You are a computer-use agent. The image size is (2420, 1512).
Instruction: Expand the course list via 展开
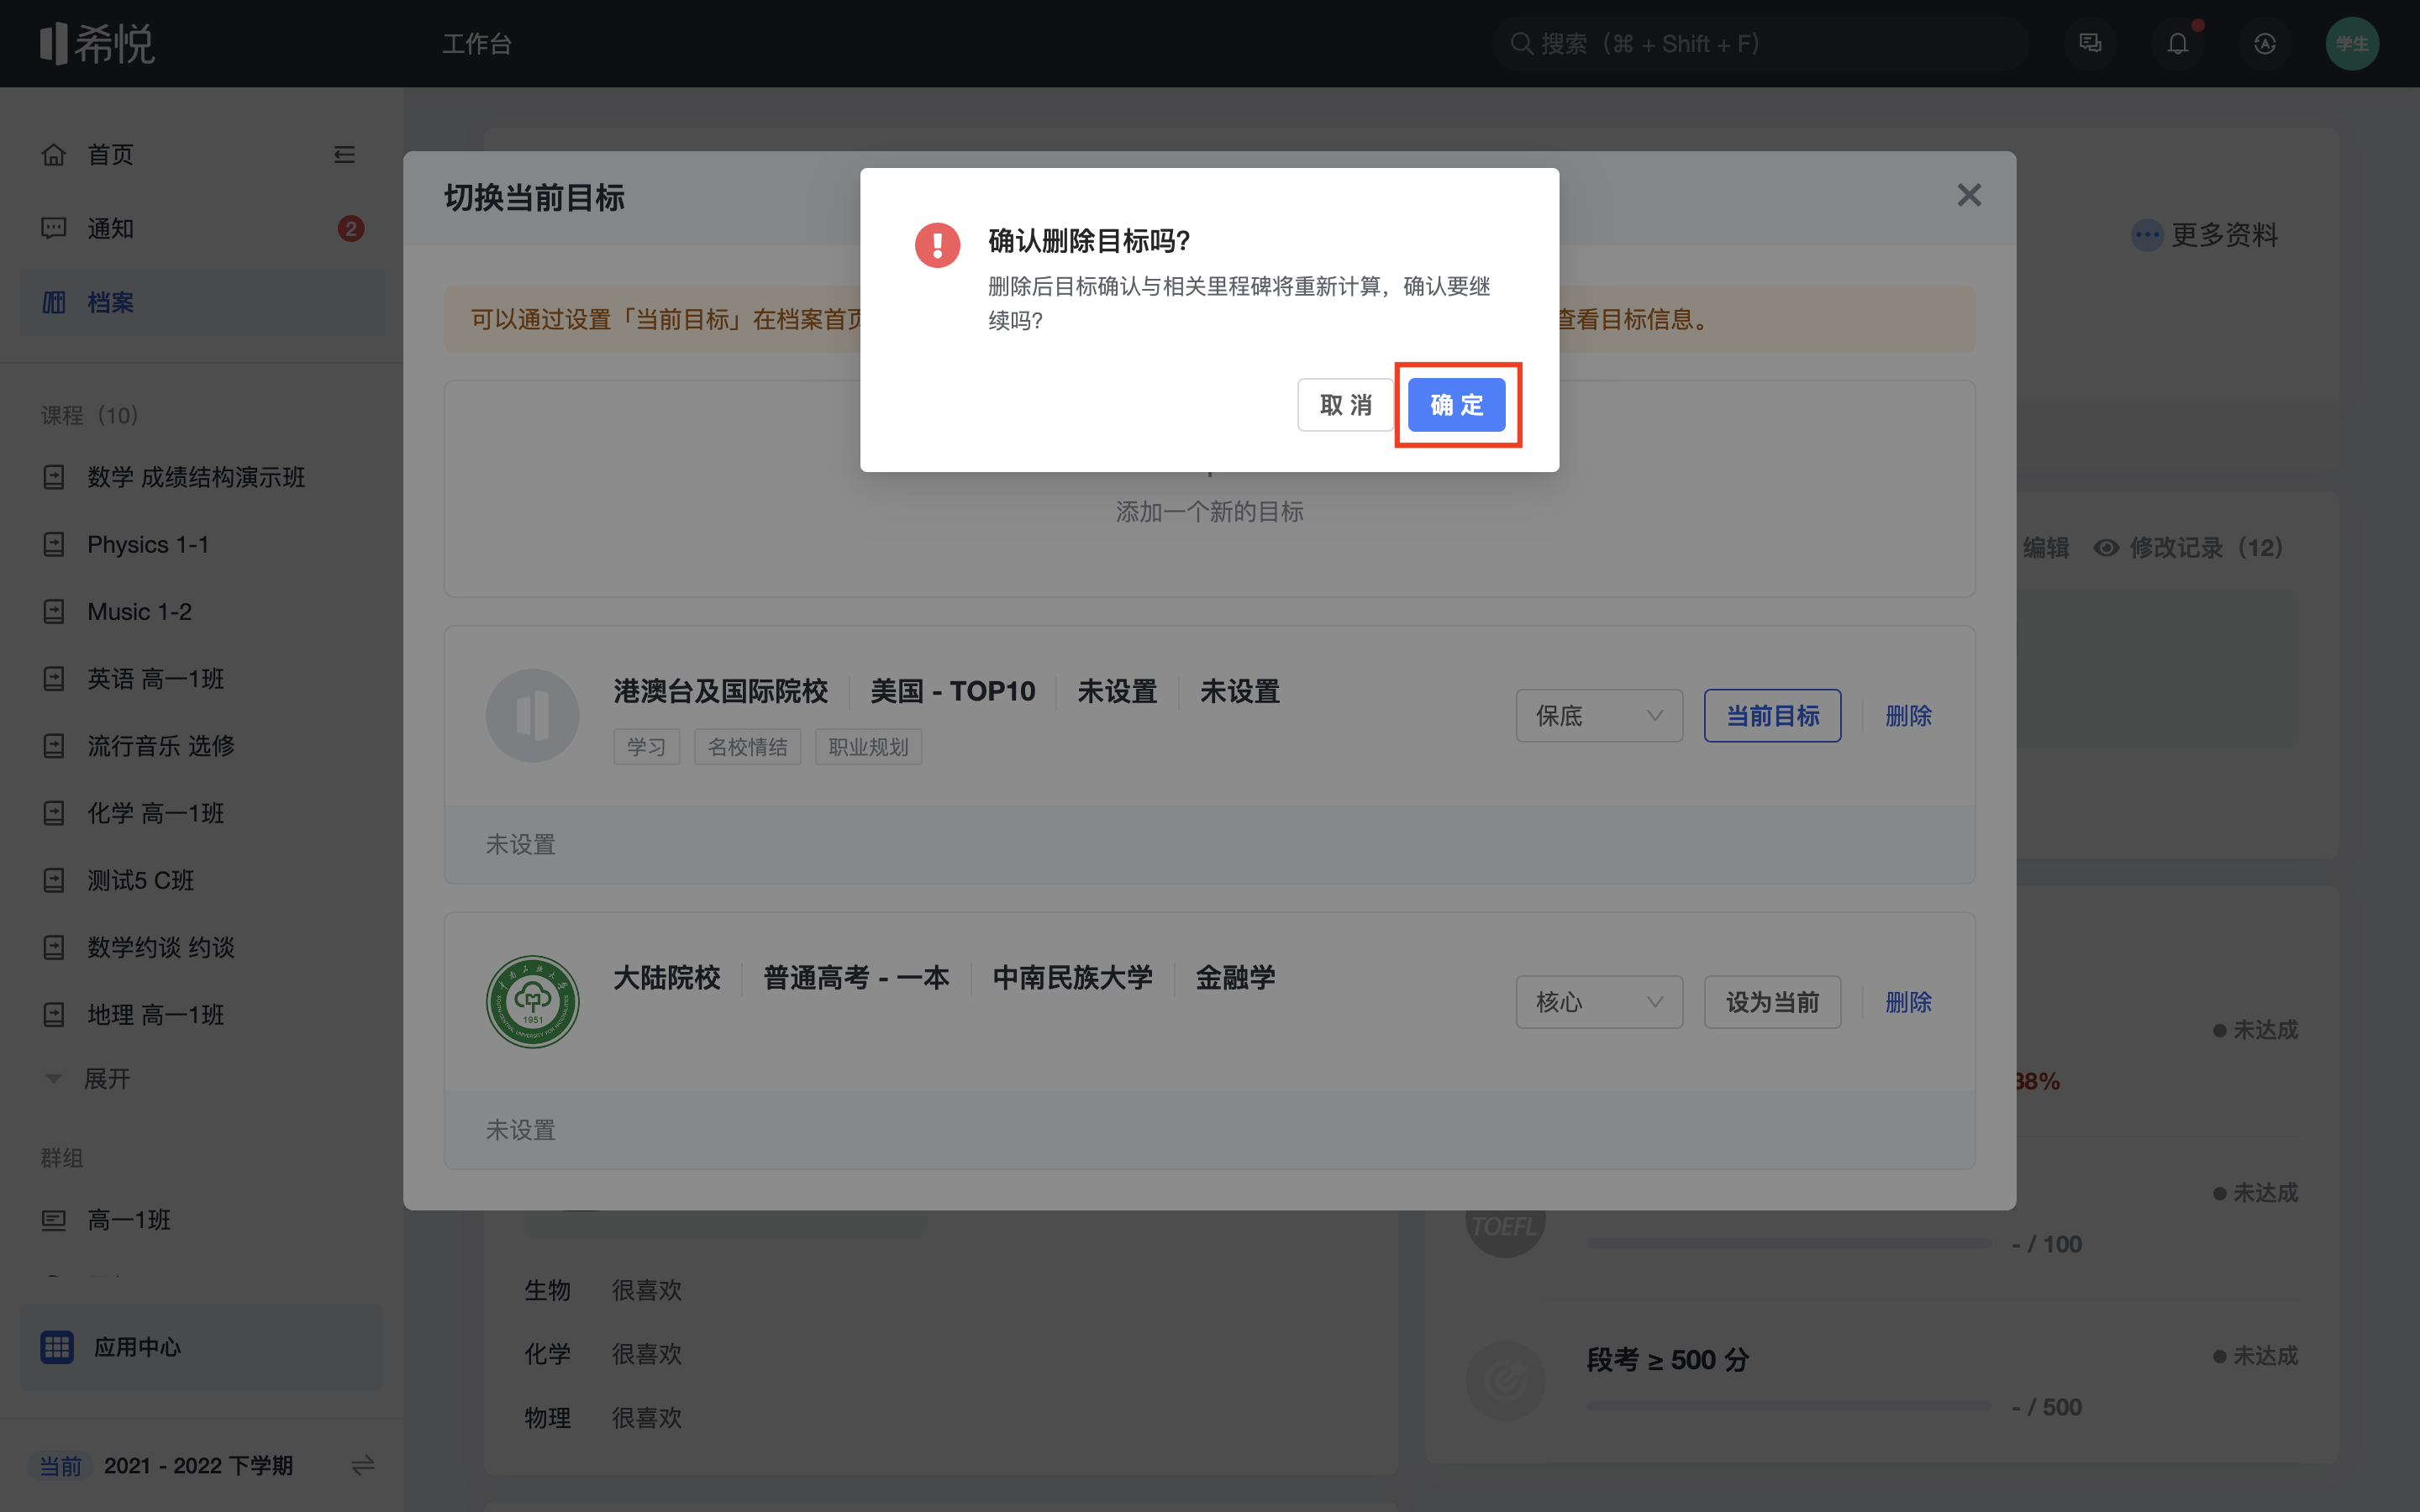(106, 1079)
